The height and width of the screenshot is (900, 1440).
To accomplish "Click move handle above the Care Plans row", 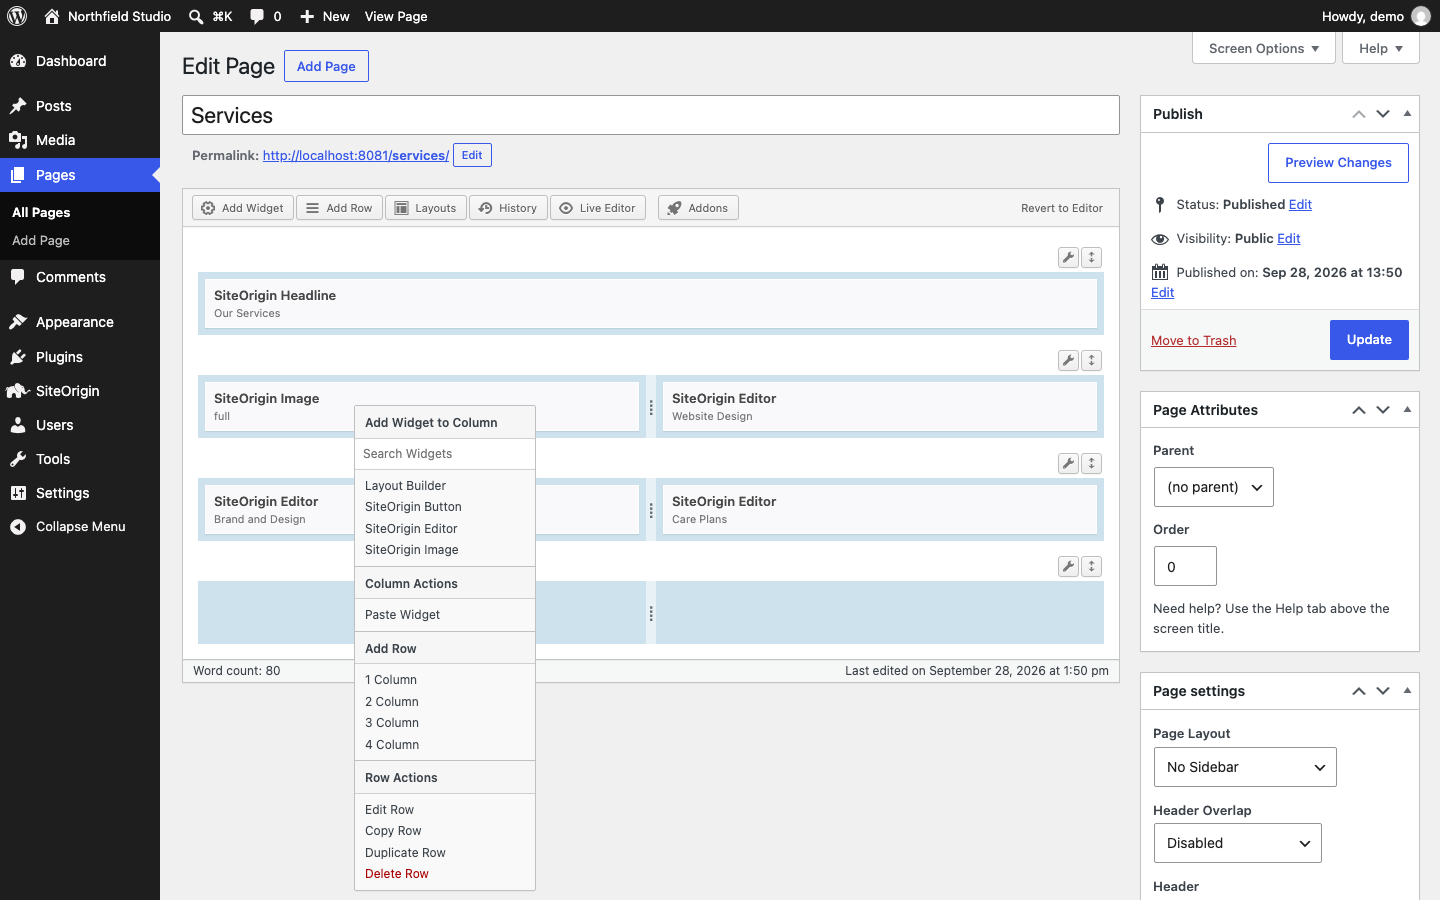I will [x=1092, y=463].
